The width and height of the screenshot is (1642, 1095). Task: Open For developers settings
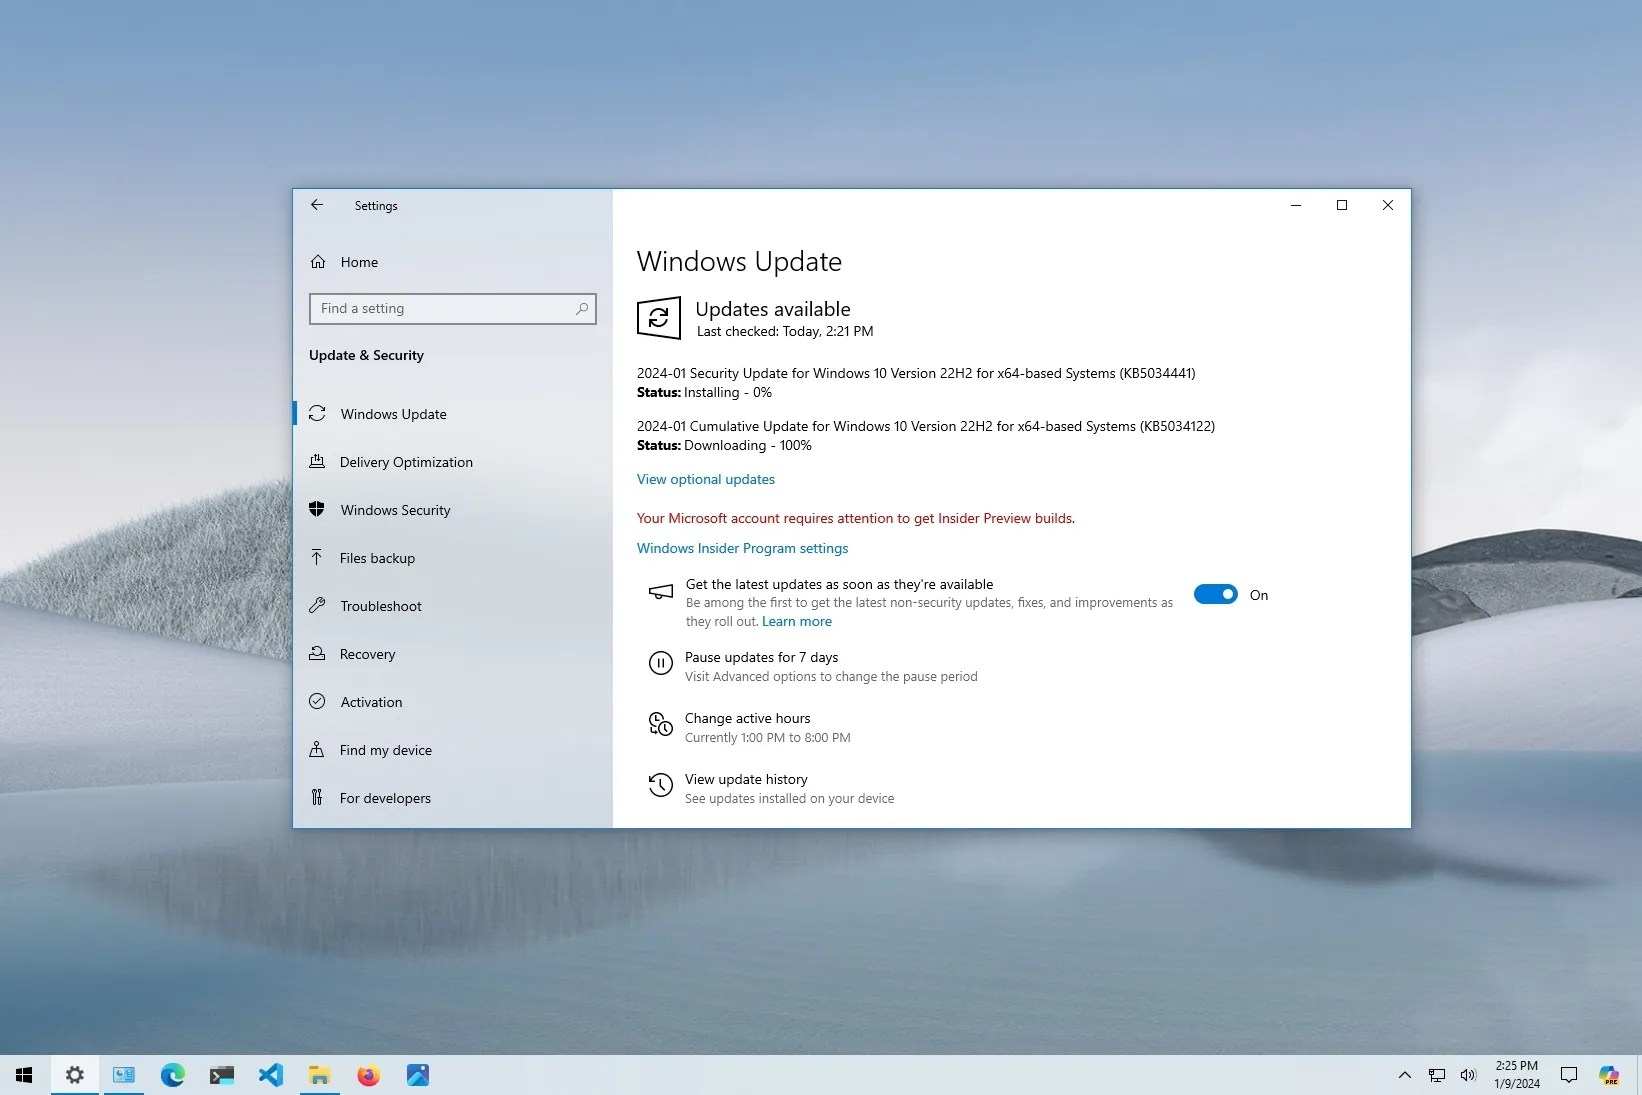pyautogui.click(x=453, y=798)
